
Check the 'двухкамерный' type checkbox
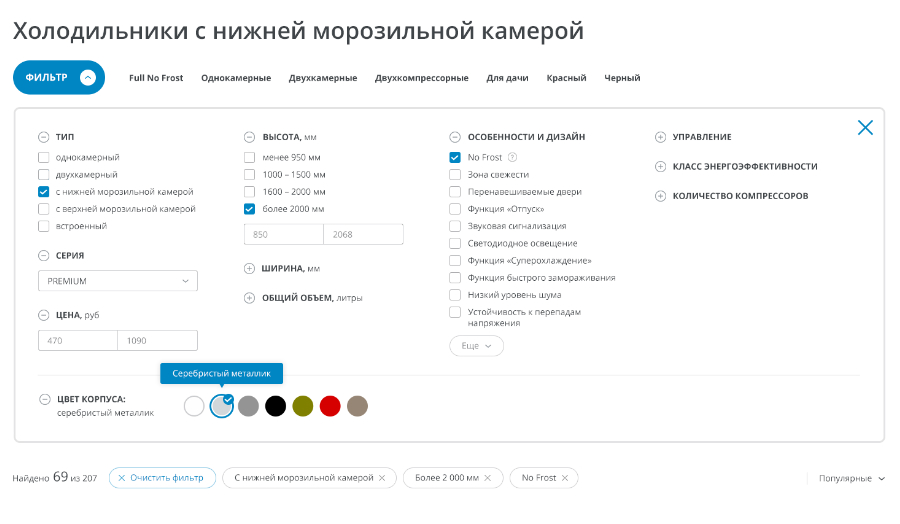point(43,175)
